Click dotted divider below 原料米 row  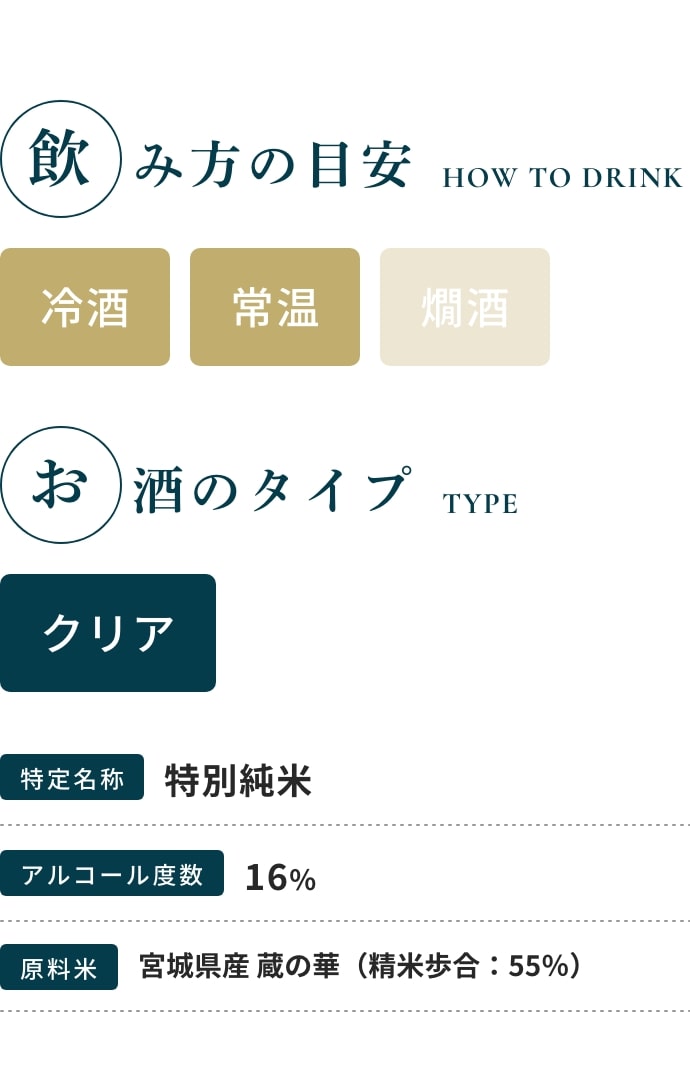click(x=345, y=1011)
